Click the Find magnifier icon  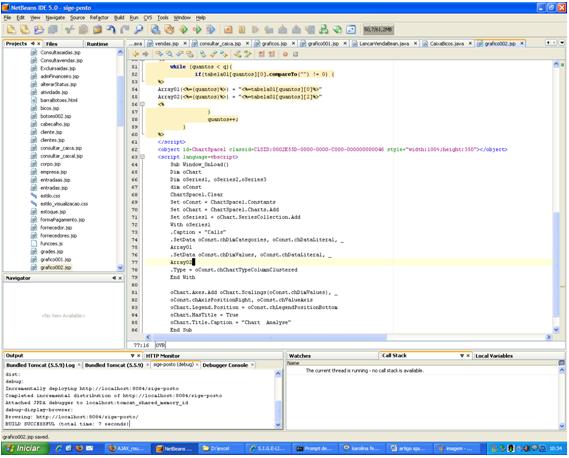[x=139, y=30]
